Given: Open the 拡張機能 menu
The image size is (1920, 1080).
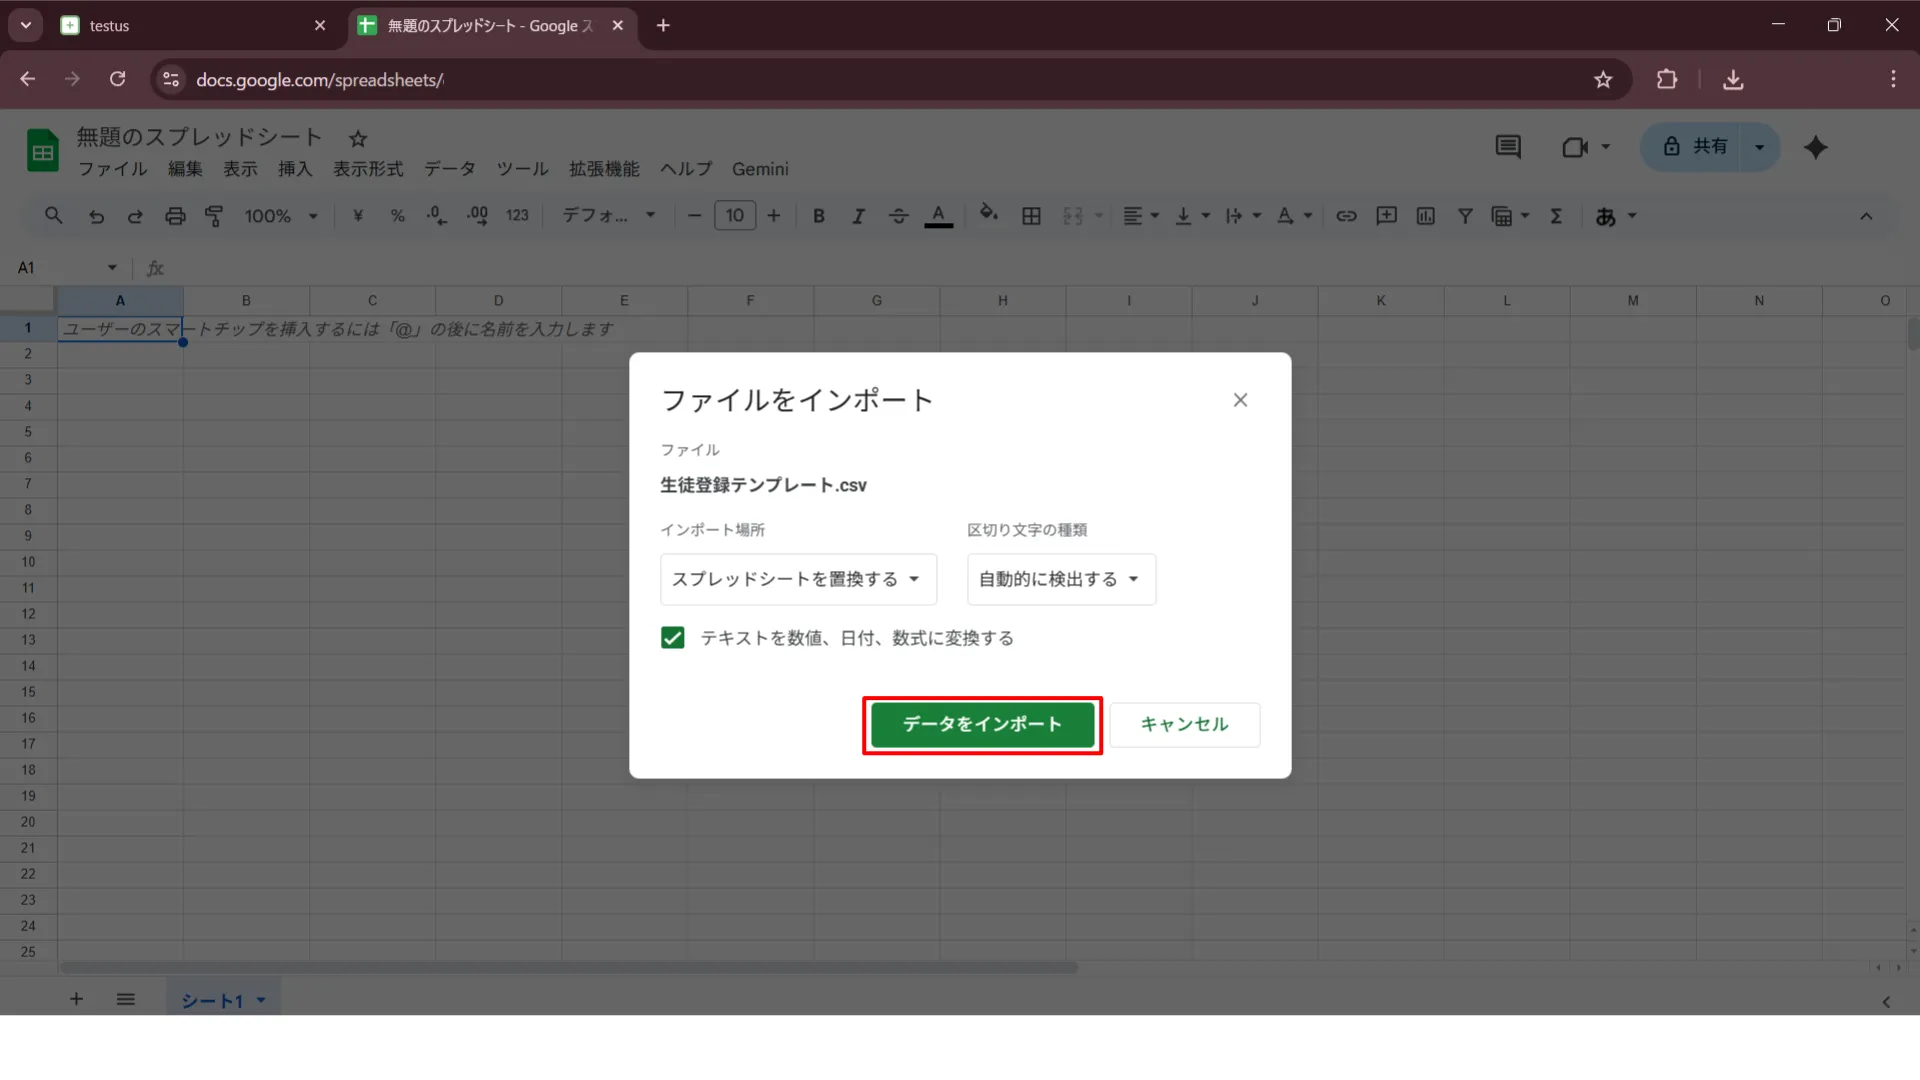Looking at the screenshot, I should tap(604, 169).
